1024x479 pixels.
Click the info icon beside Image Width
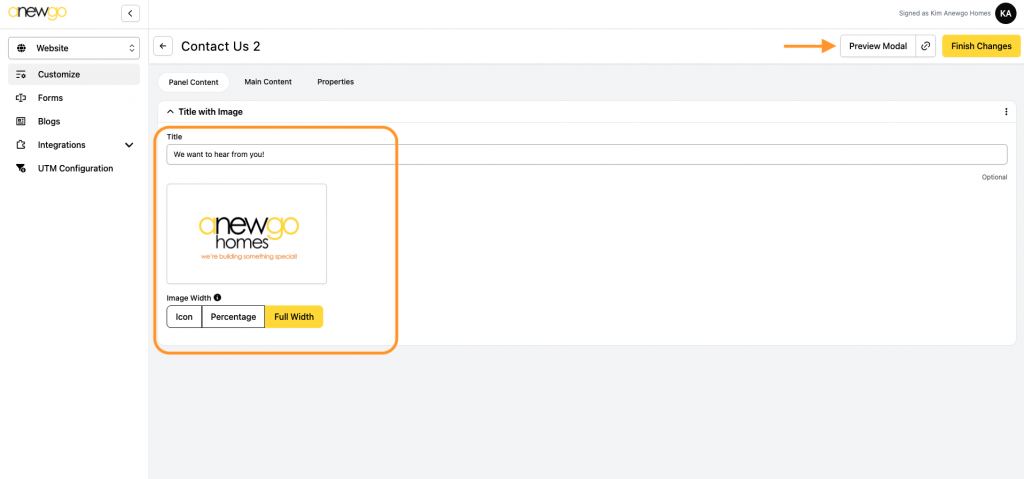pyautogui.click(x=217, y=297)
